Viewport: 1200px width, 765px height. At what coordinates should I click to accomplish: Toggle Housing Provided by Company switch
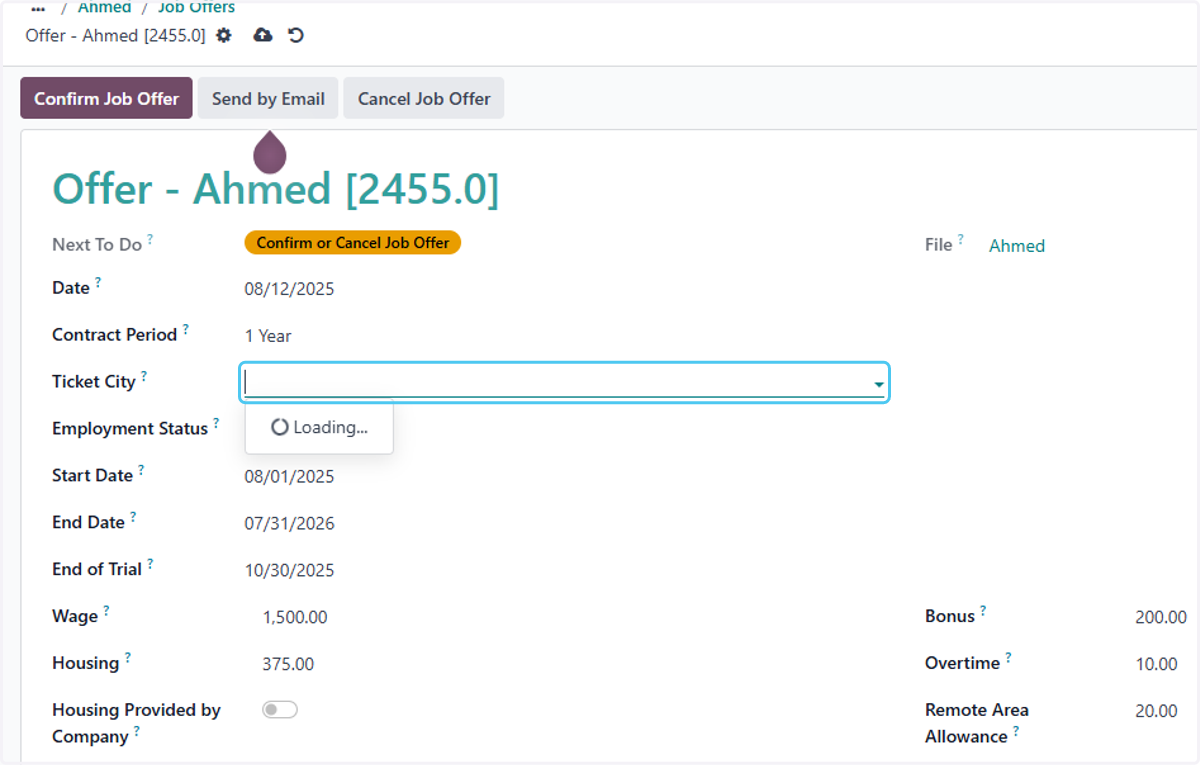pyautogui.click(x=280, y=710)
